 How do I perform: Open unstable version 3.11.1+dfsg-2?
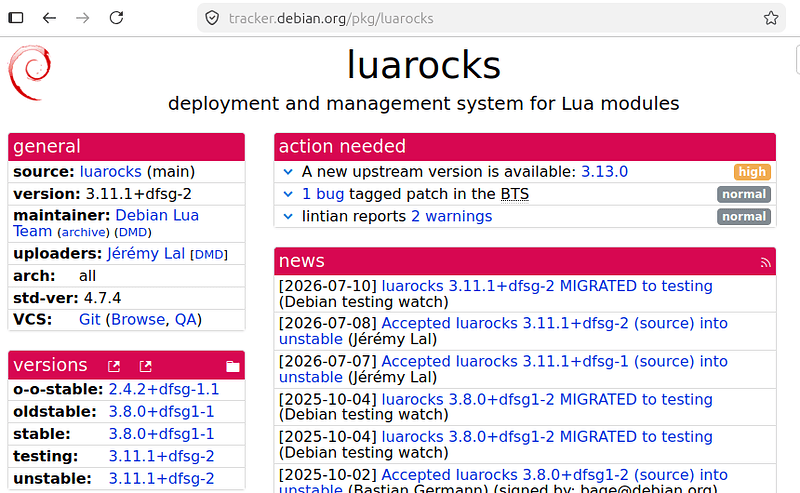161,479
